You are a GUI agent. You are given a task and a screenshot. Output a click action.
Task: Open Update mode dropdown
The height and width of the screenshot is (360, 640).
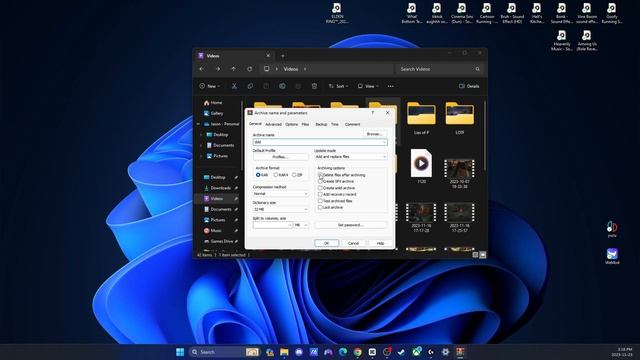(384, 157)
